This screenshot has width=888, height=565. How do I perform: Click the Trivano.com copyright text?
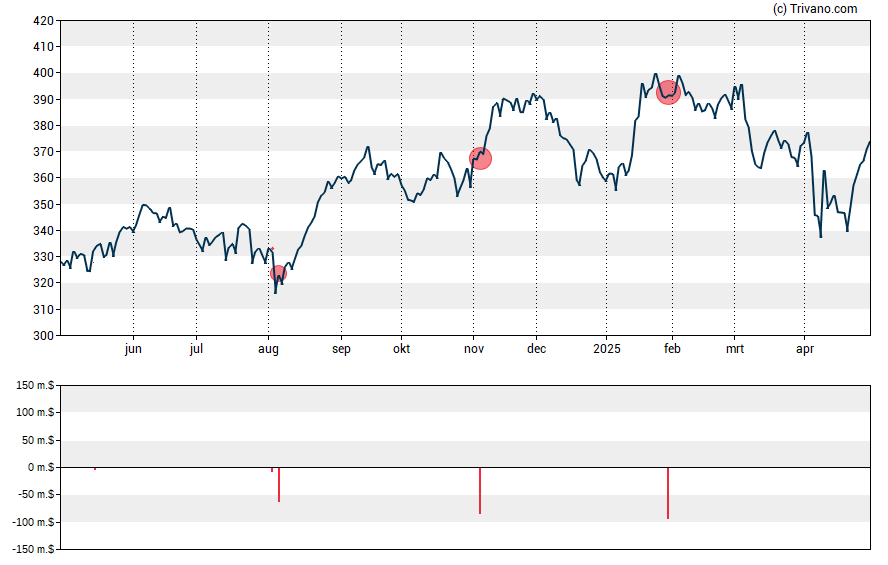815,8
